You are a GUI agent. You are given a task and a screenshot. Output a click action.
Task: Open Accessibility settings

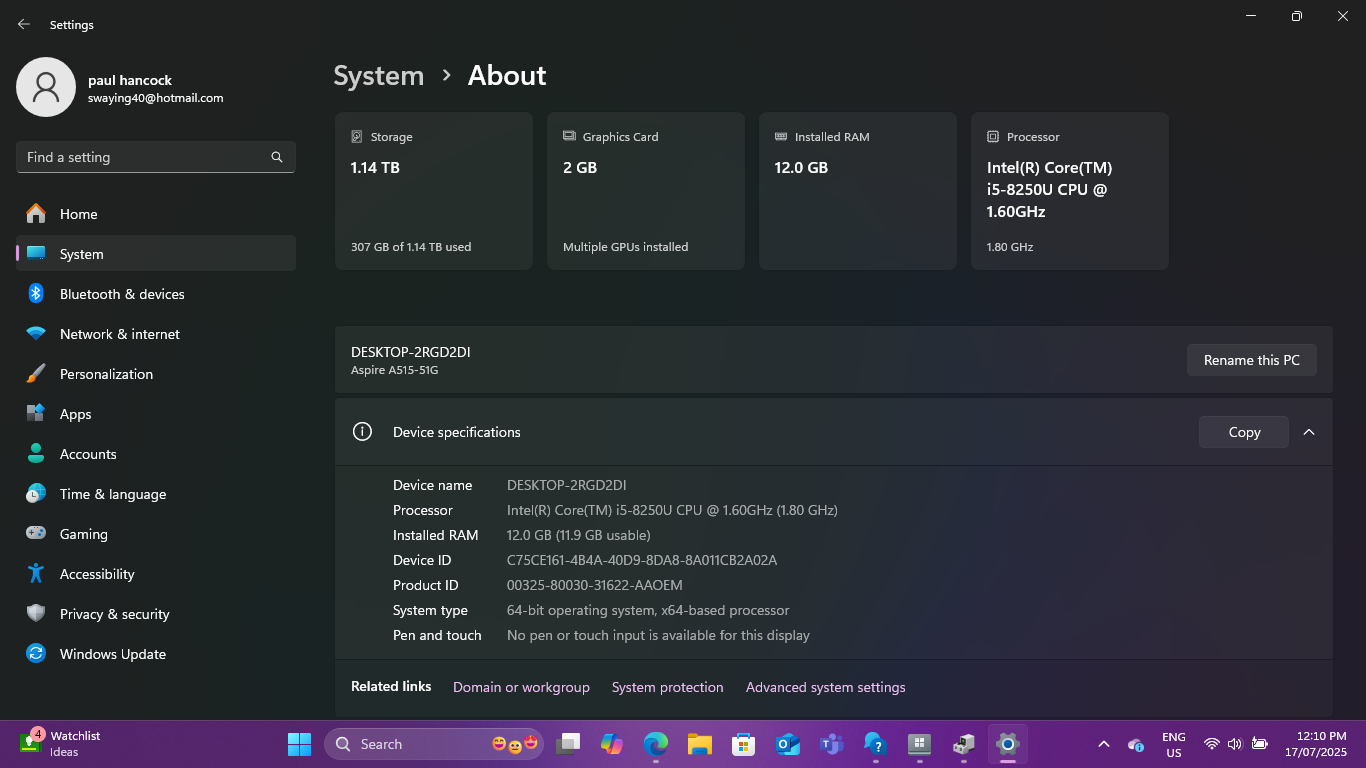coord(156,574)
